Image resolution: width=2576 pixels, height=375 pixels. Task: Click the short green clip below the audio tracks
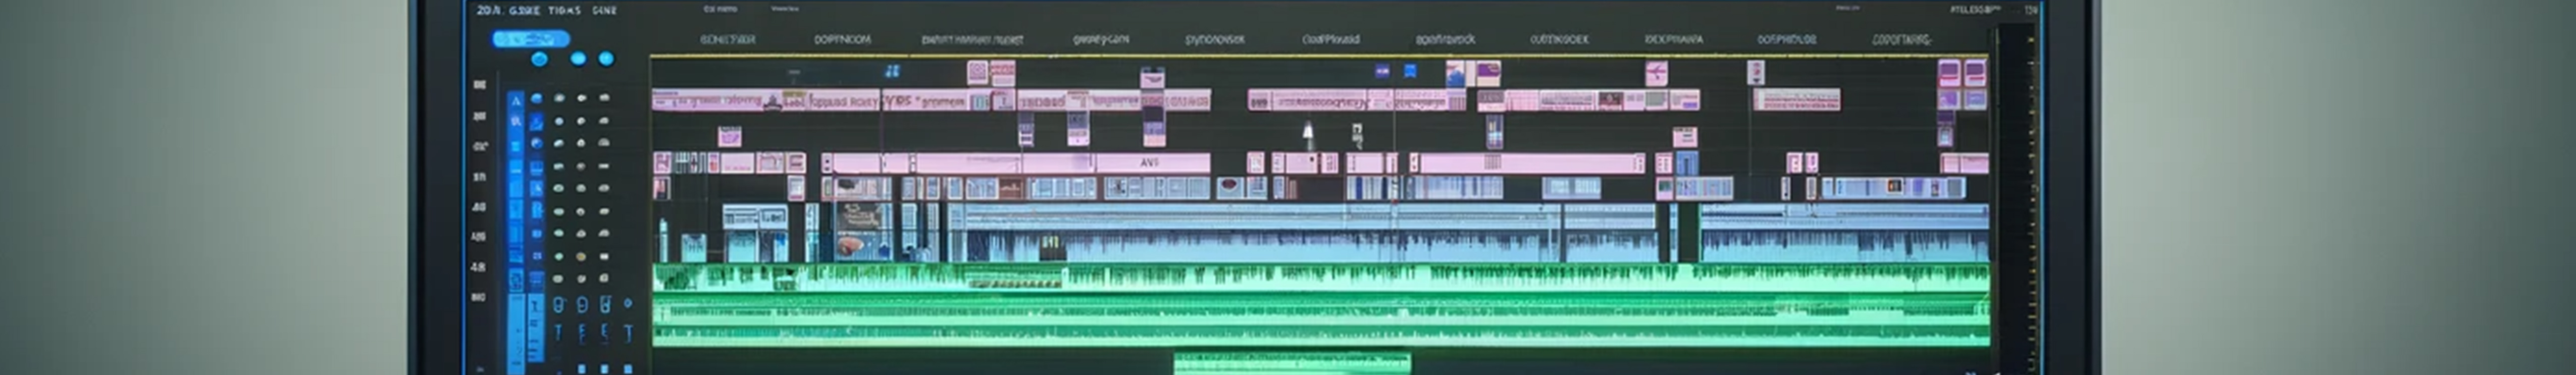pos(1291,362)
